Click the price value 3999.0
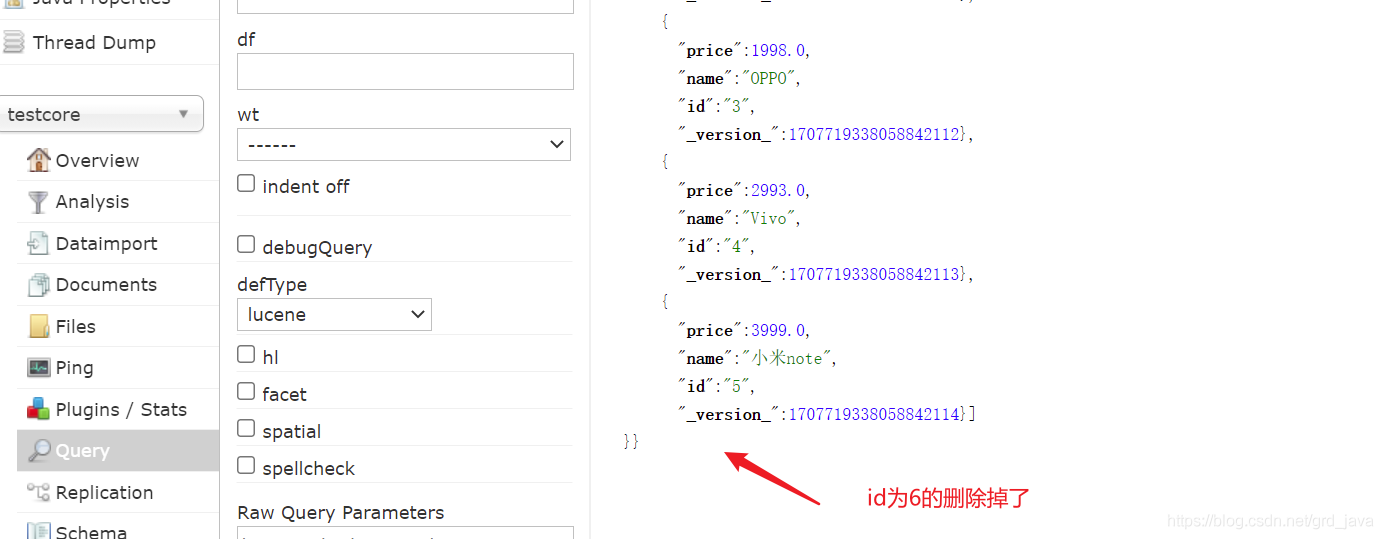Viewport: 1383px width, 539px height. [x=779, y=330]
